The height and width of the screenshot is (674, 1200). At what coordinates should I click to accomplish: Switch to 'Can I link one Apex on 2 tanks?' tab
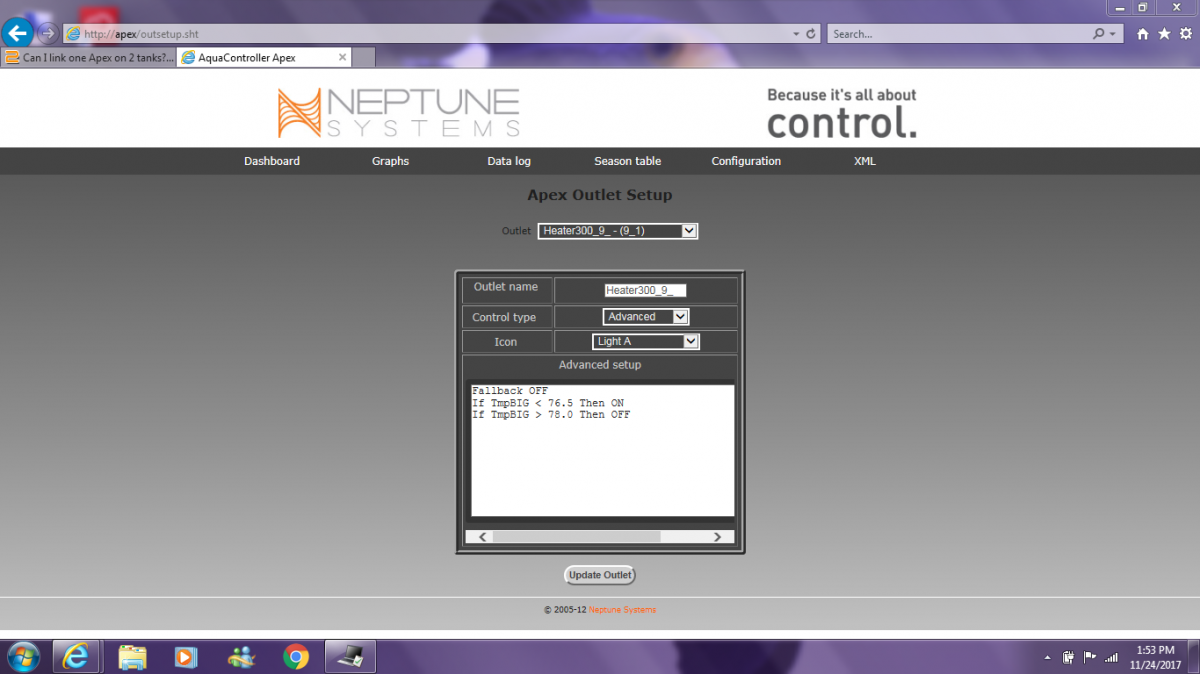click(x=89, y=57)
